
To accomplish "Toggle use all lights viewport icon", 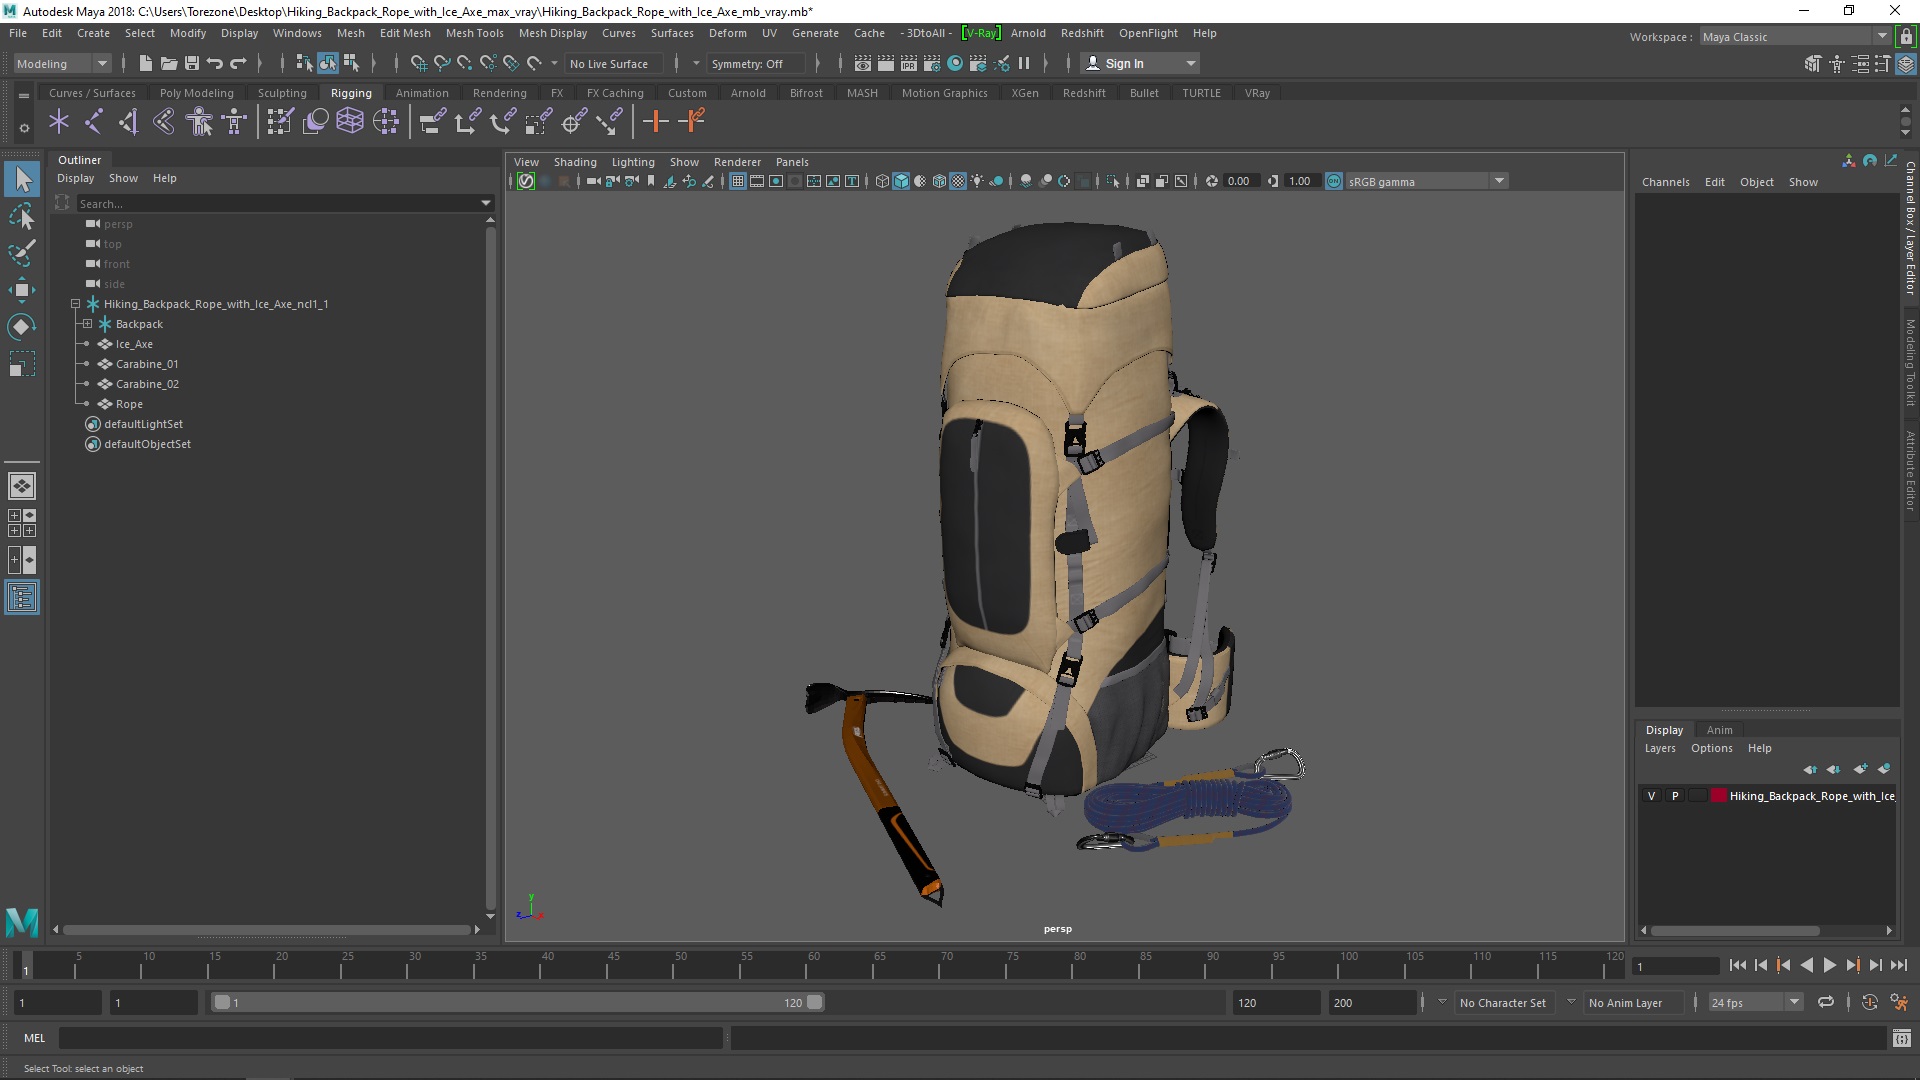I will click(977, 181).
